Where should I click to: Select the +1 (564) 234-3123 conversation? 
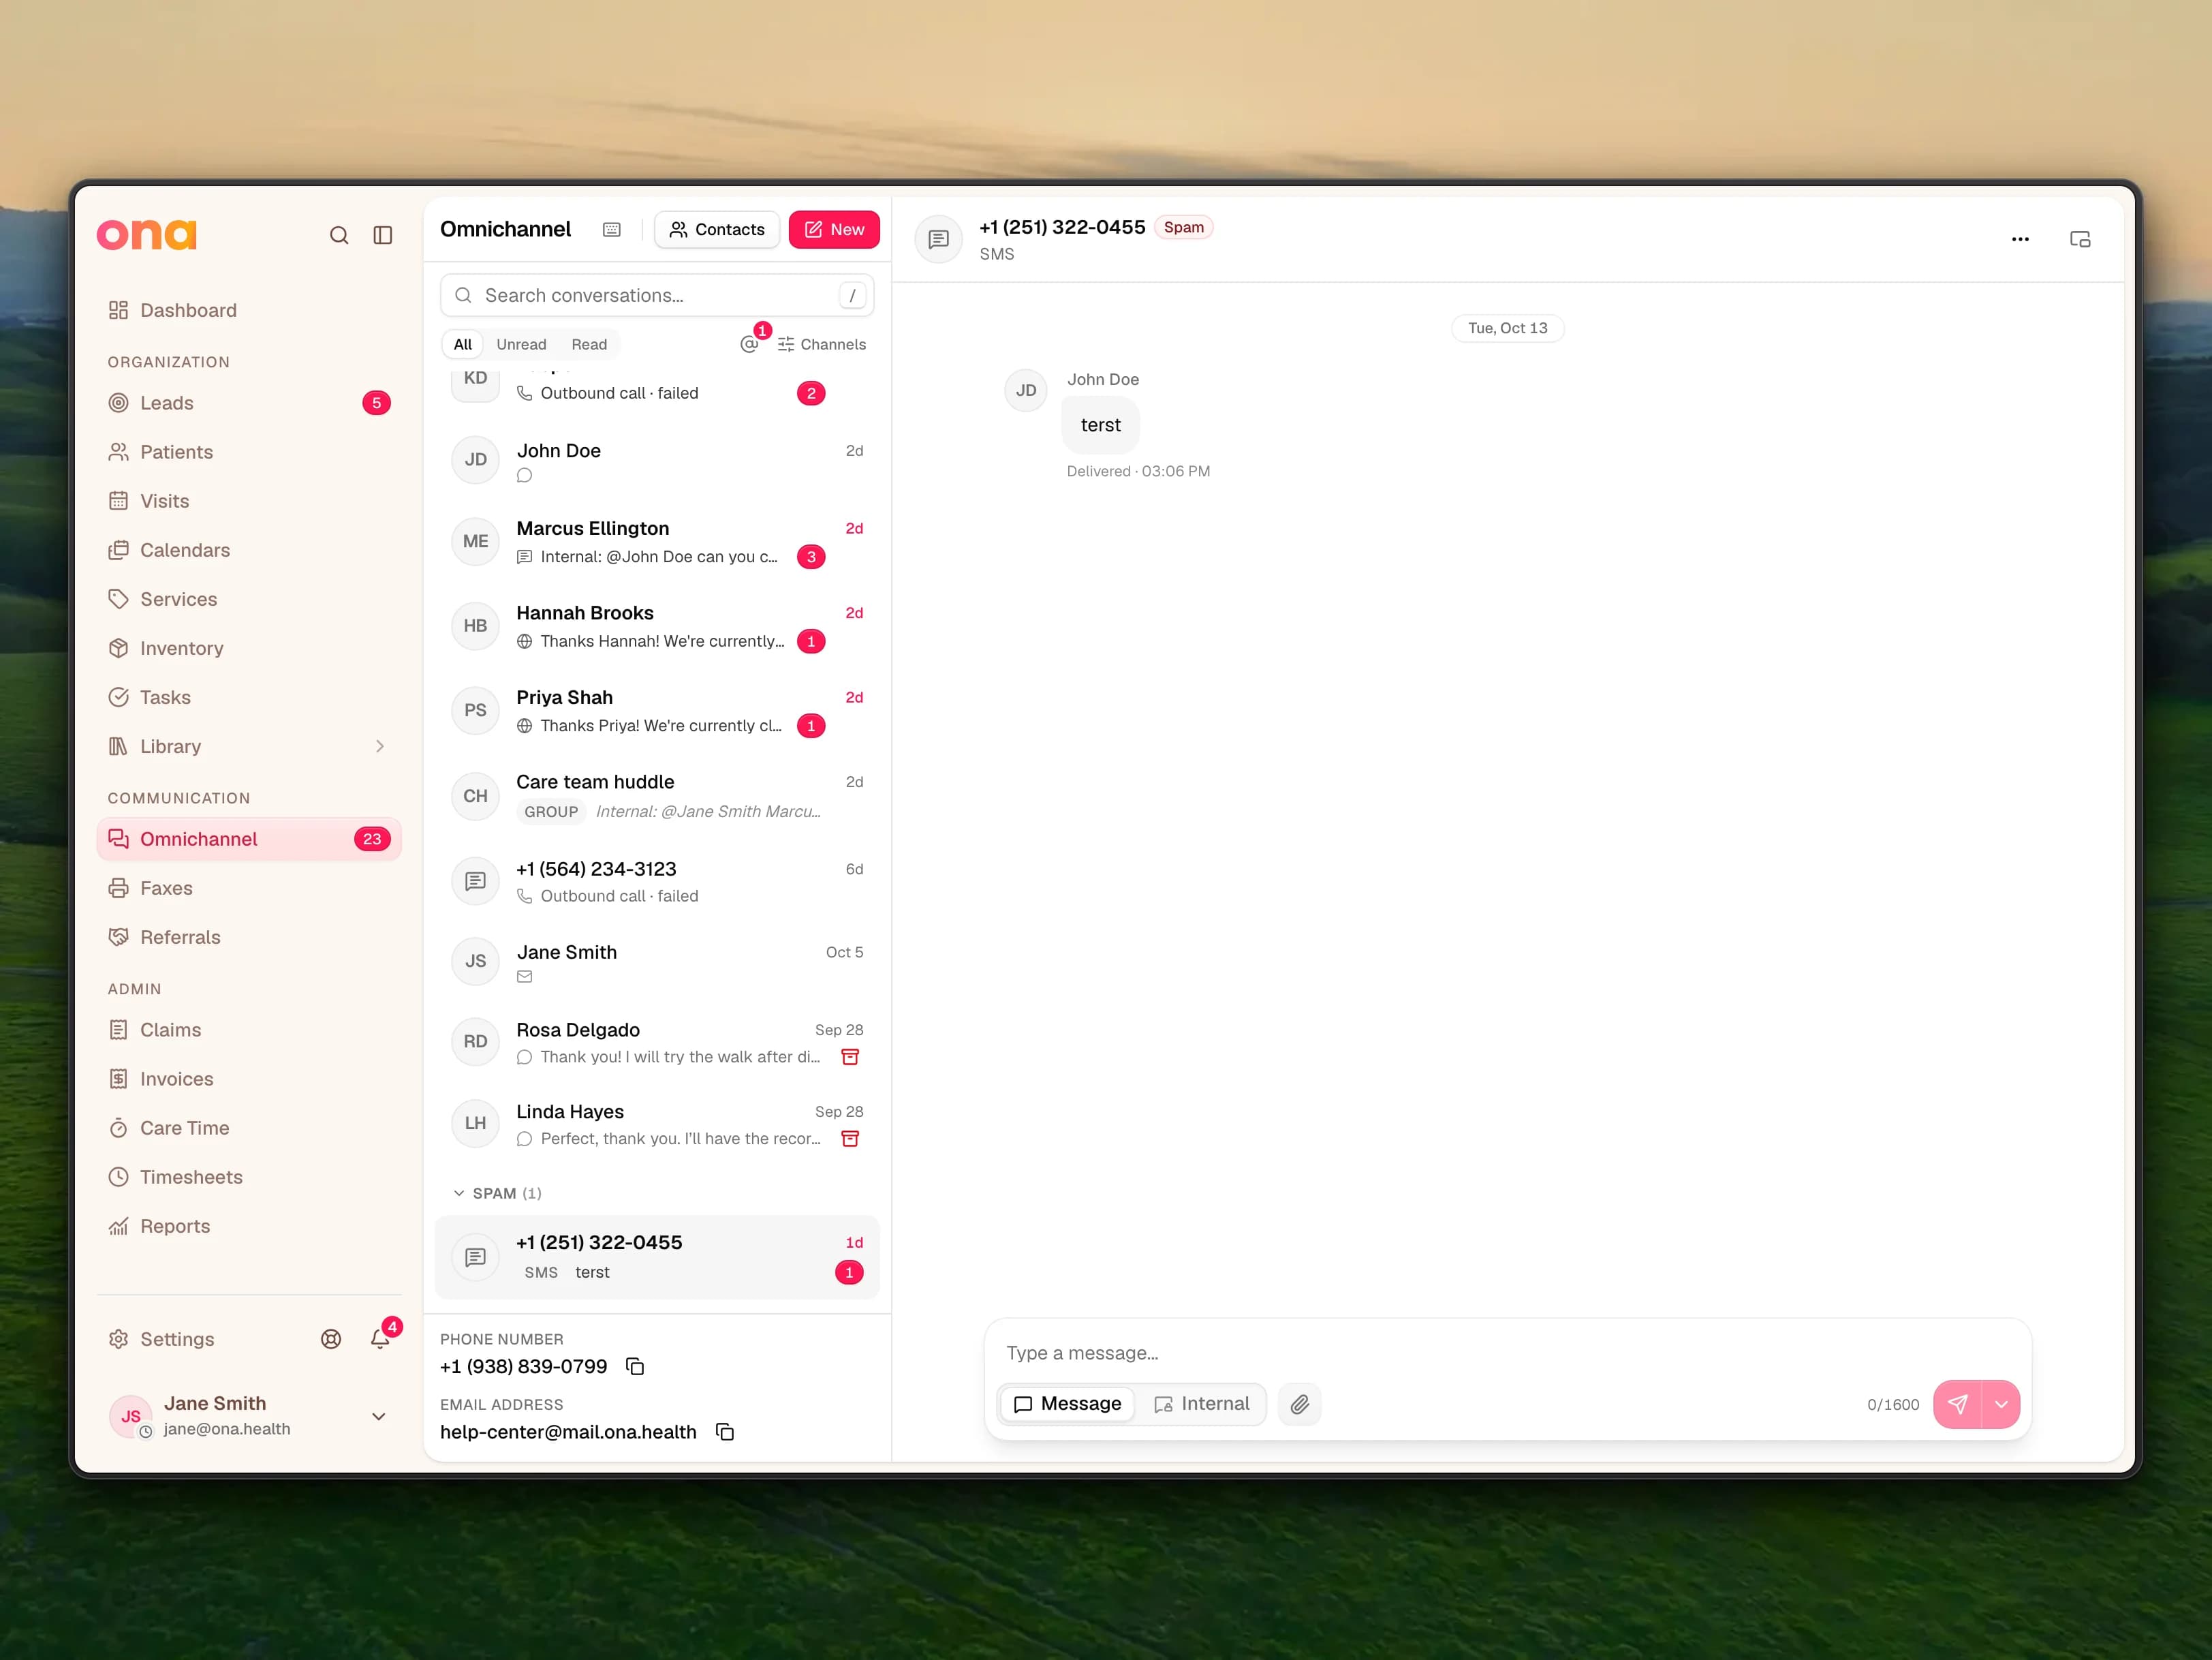657,882
